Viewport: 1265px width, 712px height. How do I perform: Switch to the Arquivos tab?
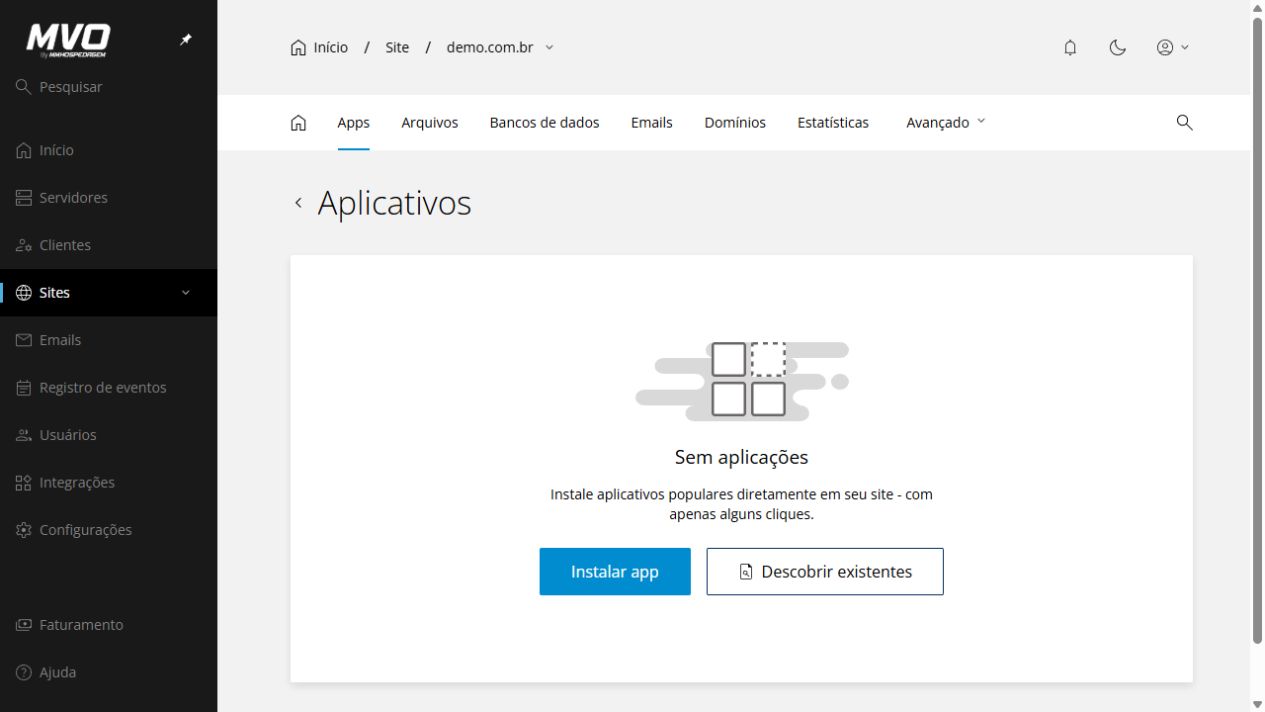(x=430, y=123)
